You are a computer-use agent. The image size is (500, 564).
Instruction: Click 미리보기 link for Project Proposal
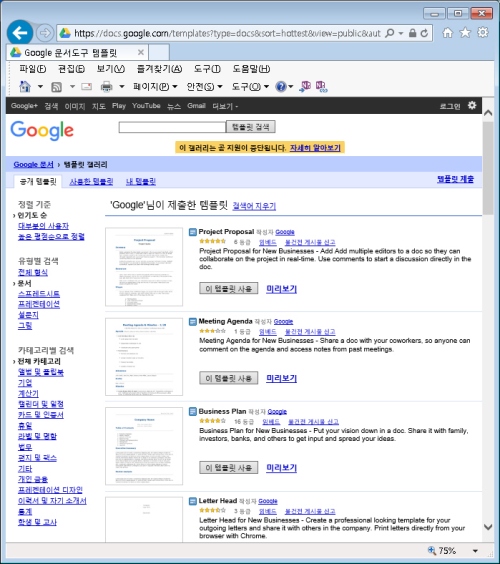pyautogui.click(x=281, y=288)
